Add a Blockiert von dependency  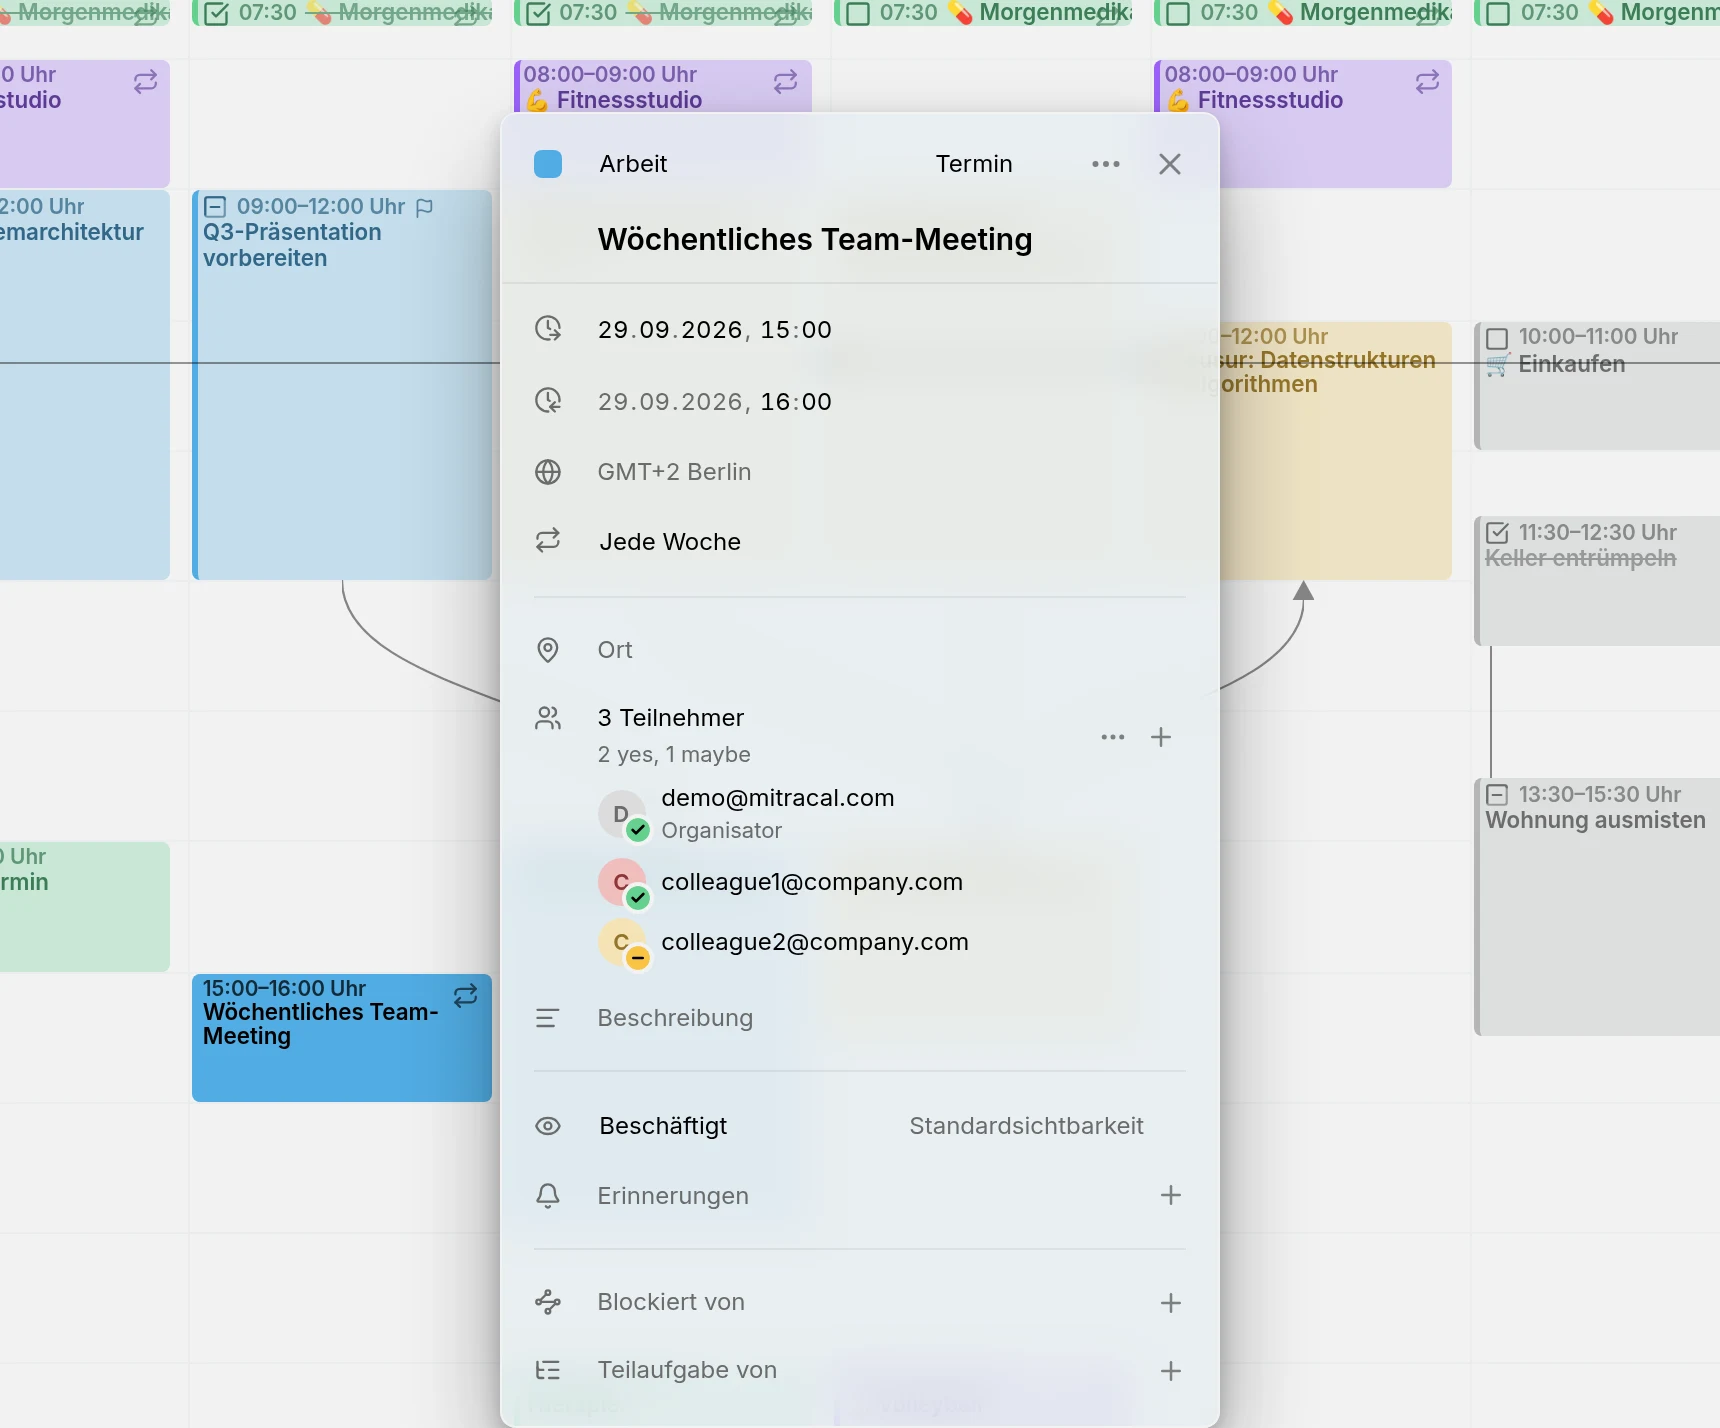coord(1171,1303)
